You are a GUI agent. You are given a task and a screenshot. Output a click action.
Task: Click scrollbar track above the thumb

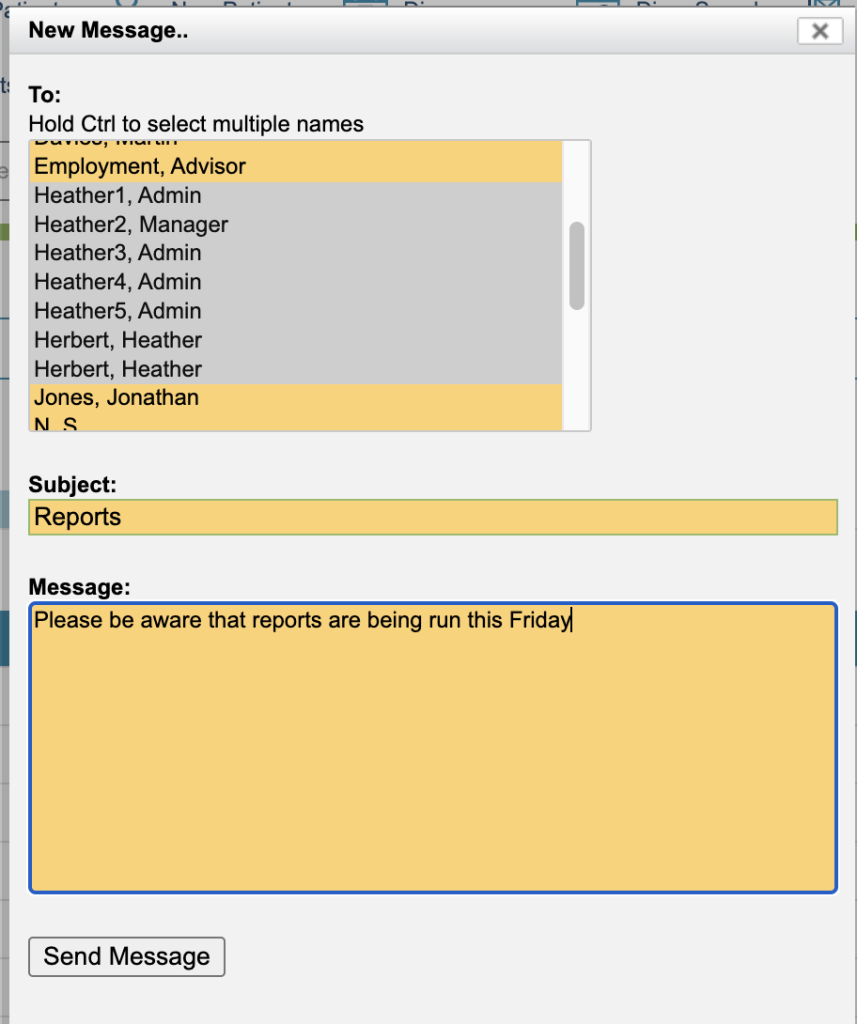pos(577,180)
